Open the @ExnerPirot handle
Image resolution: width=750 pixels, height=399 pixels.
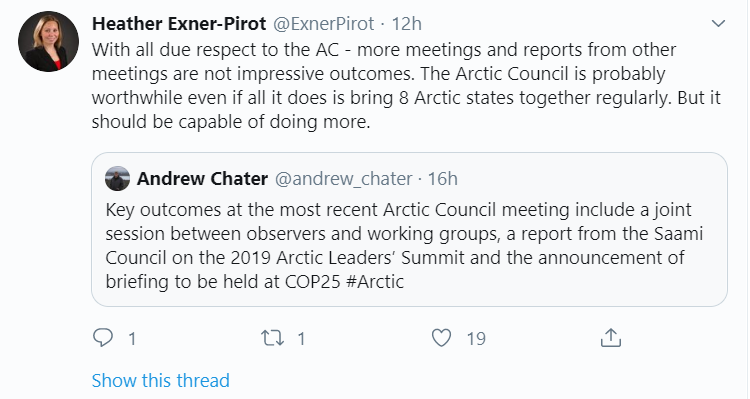[x=324, y=23]
